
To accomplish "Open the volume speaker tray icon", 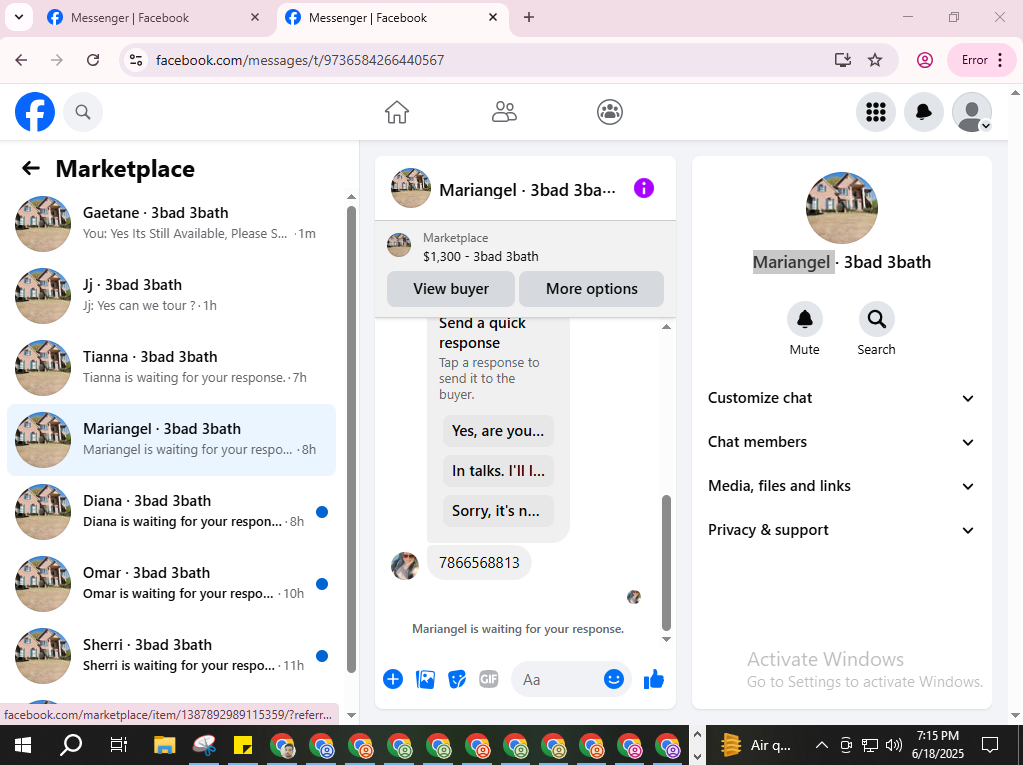I will pyautogui.click(x=894, y=745).
